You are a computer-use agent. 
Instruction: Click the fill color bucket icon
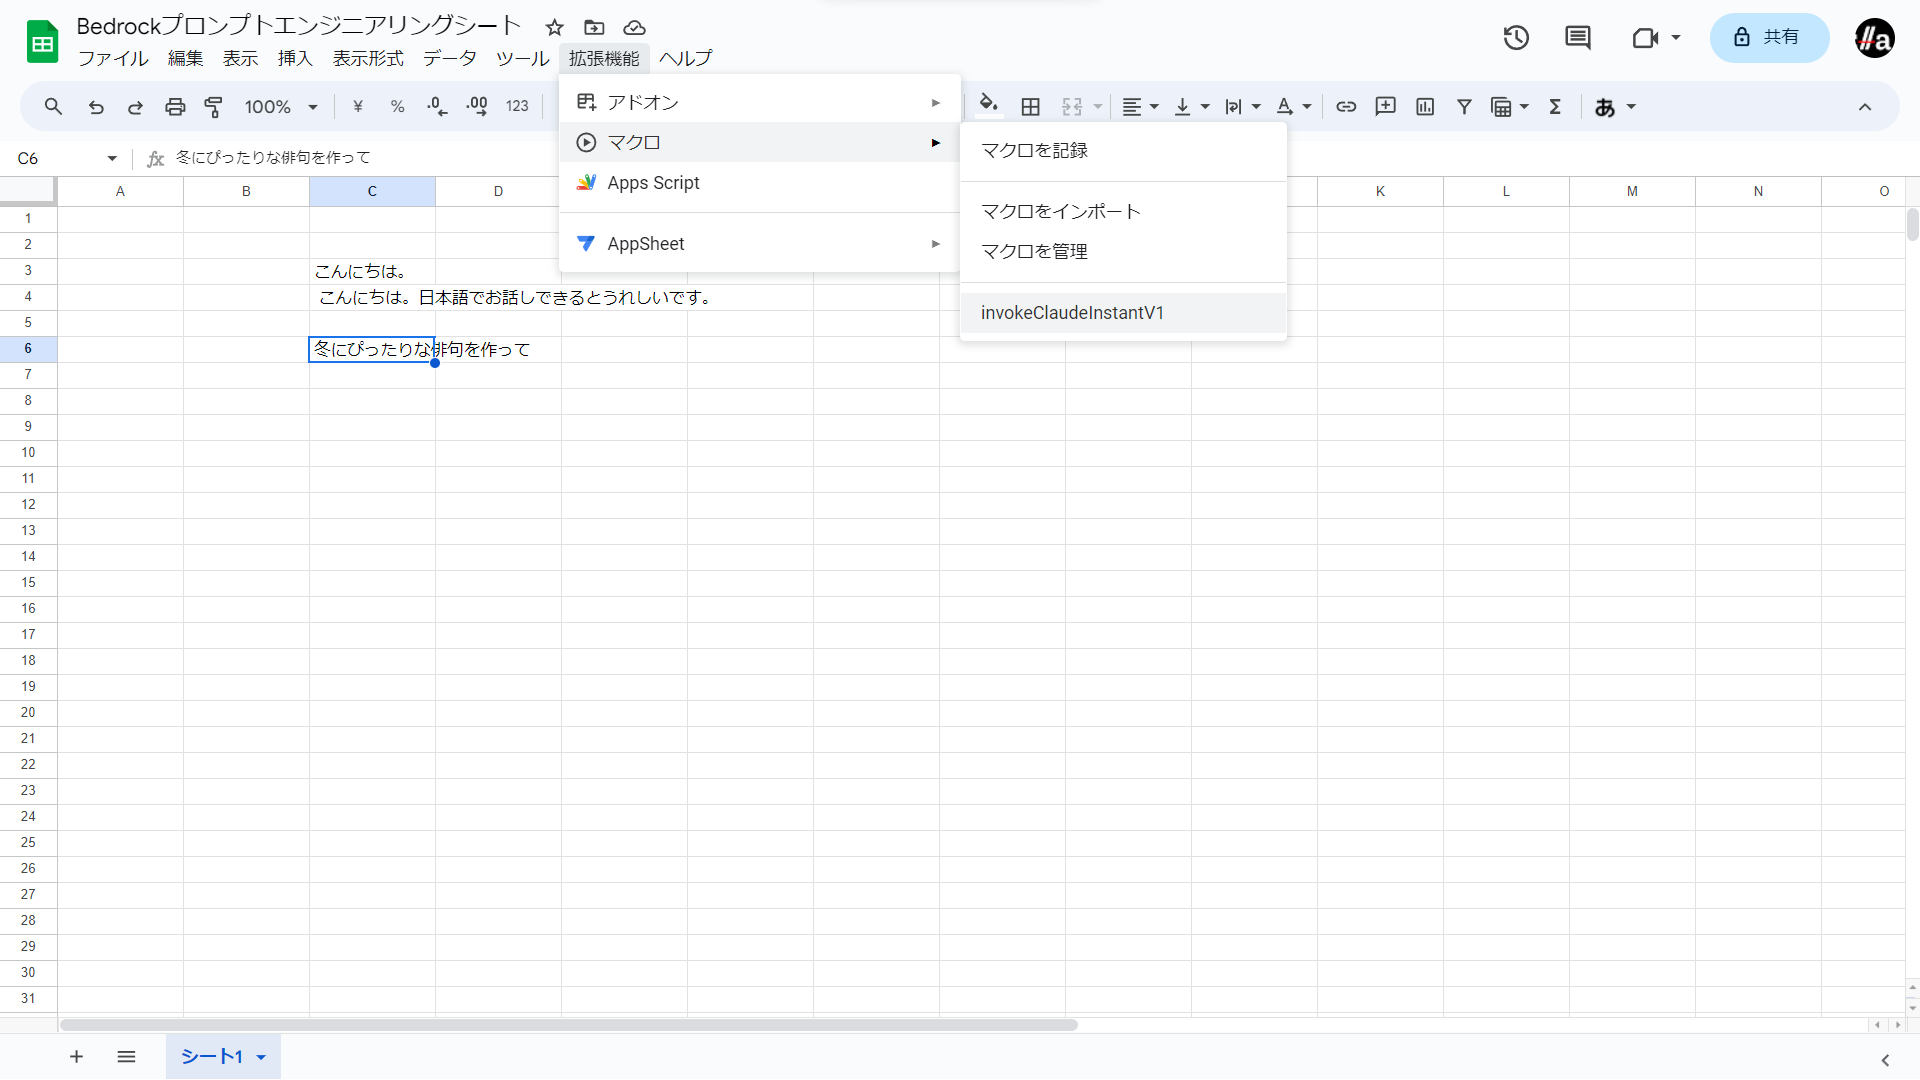click(988, 105)
